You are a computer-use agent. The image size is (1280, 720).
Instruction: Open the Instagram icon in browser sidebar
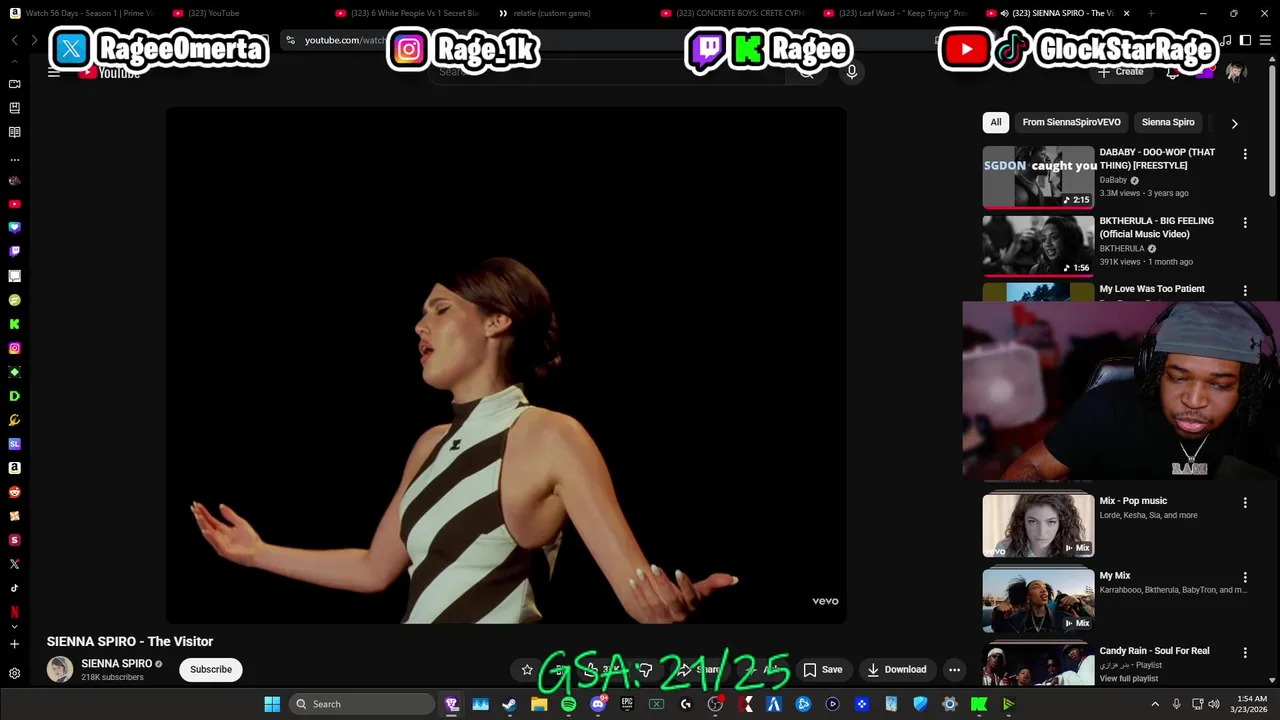14,348
